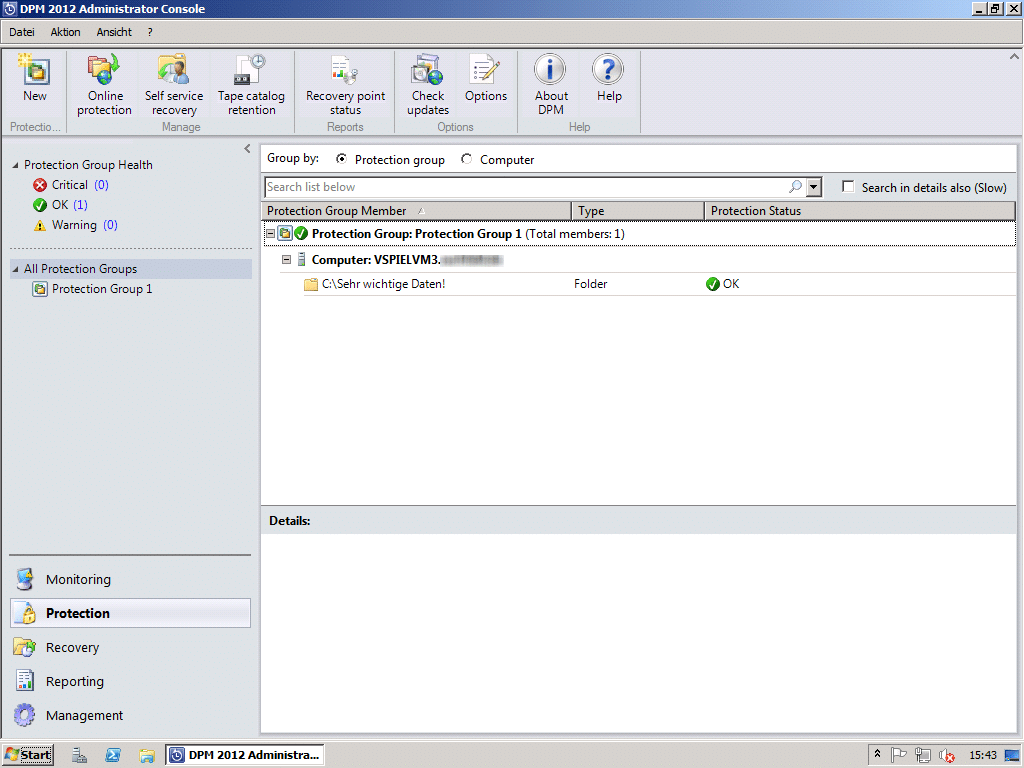Viewport: 1024px width, 768px height.
Task: Click the Recovery workspace icon
Action: (x=25, y=647)
